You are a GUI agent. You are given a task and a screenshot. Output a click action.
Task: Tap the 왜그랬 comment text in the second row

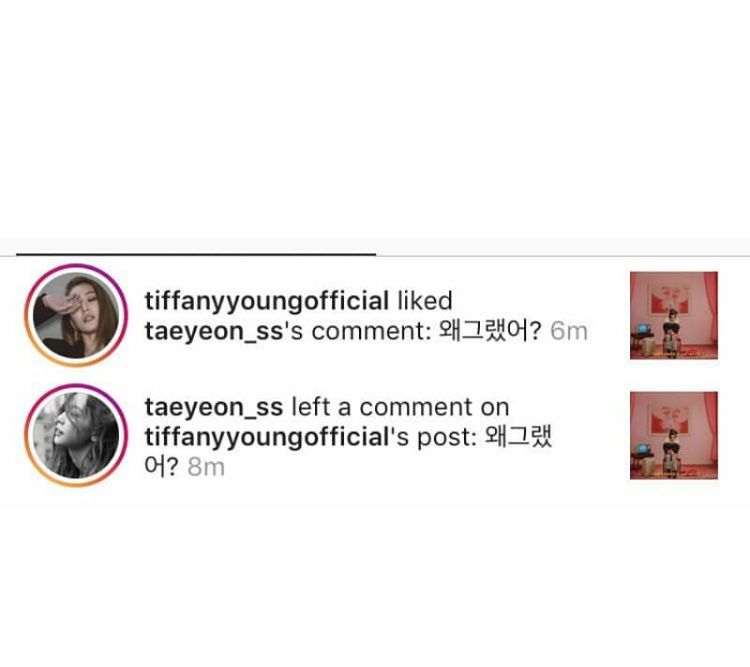(518, 437)
